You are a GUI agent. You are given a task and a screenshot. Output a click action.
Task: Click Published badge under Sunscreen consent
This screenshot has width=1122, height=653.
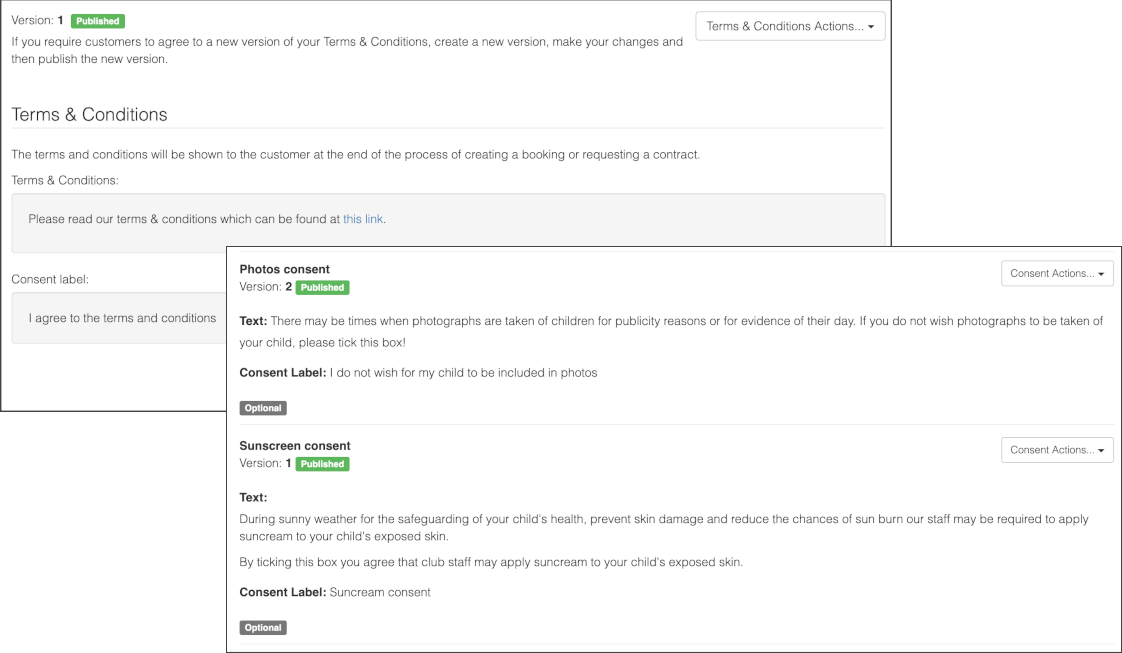[x=322, y=464]
